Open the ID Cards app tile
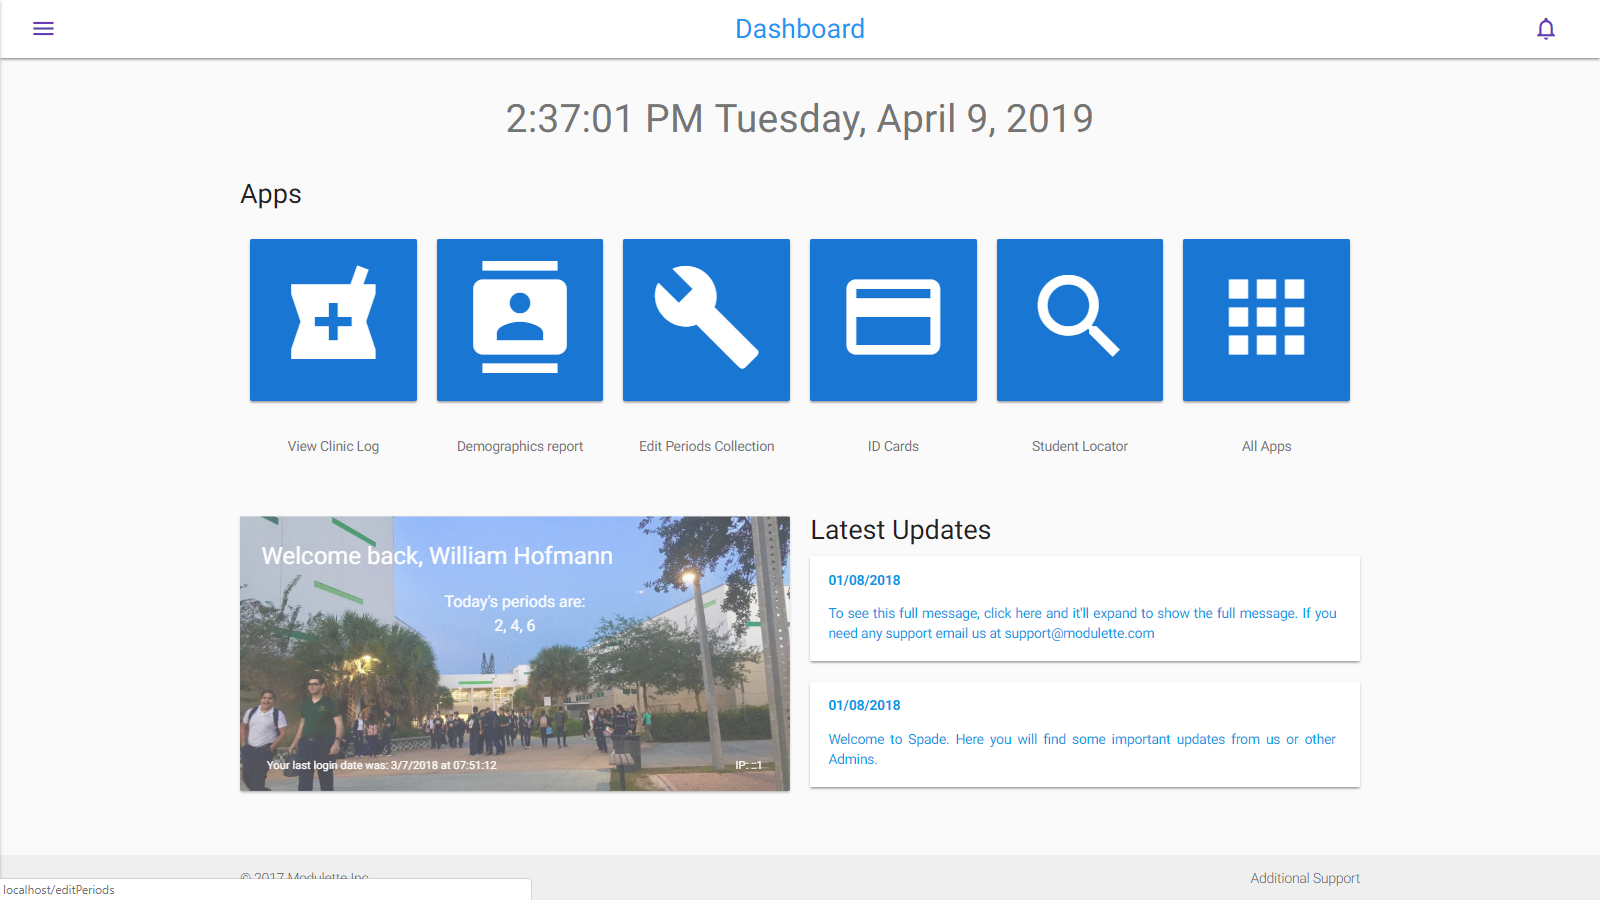Image resolution: width=1600 pixels, height=900 pixels. tap(893, 320)
